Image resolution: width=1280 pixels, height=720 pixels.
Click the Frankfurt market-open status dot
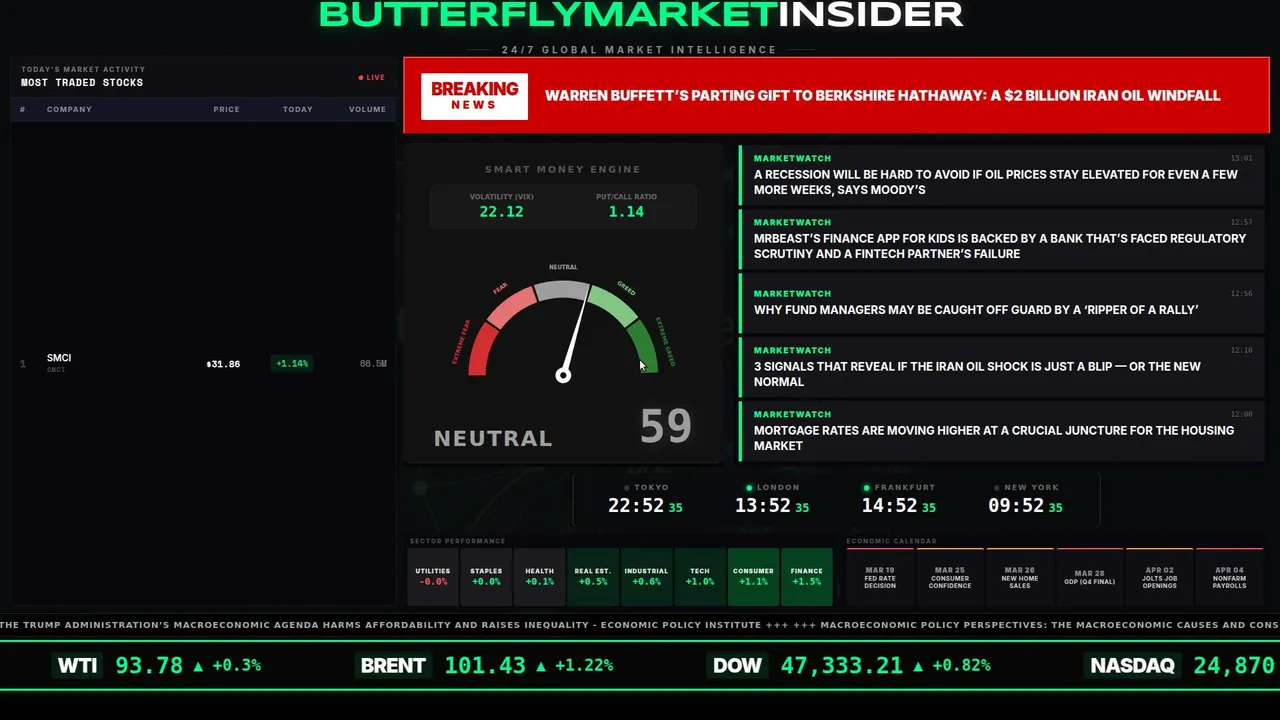click(867, 488)
